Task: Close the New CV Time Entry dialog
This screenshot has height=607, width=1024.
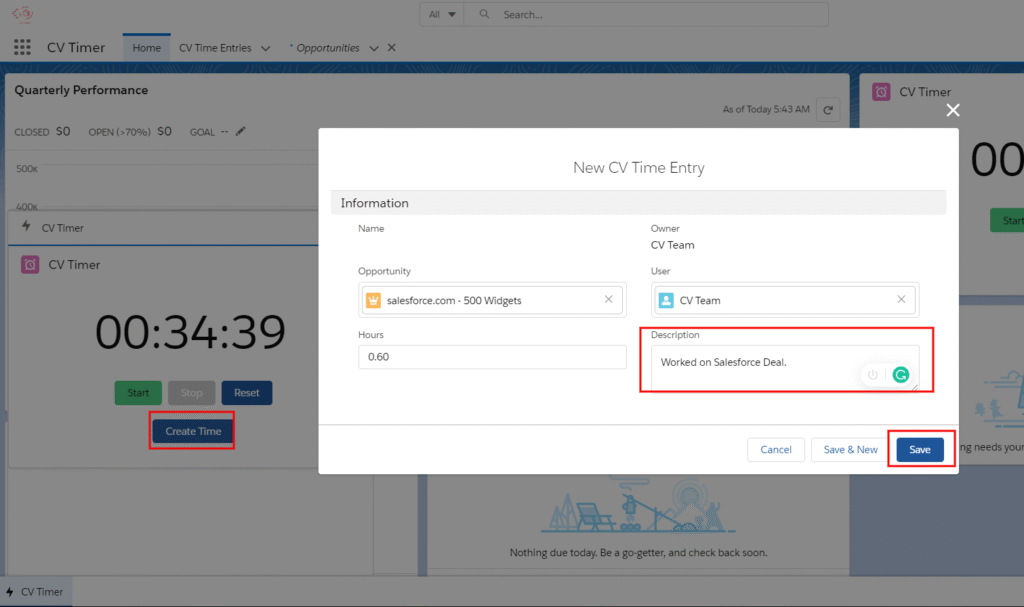Action: pos(952,110)
